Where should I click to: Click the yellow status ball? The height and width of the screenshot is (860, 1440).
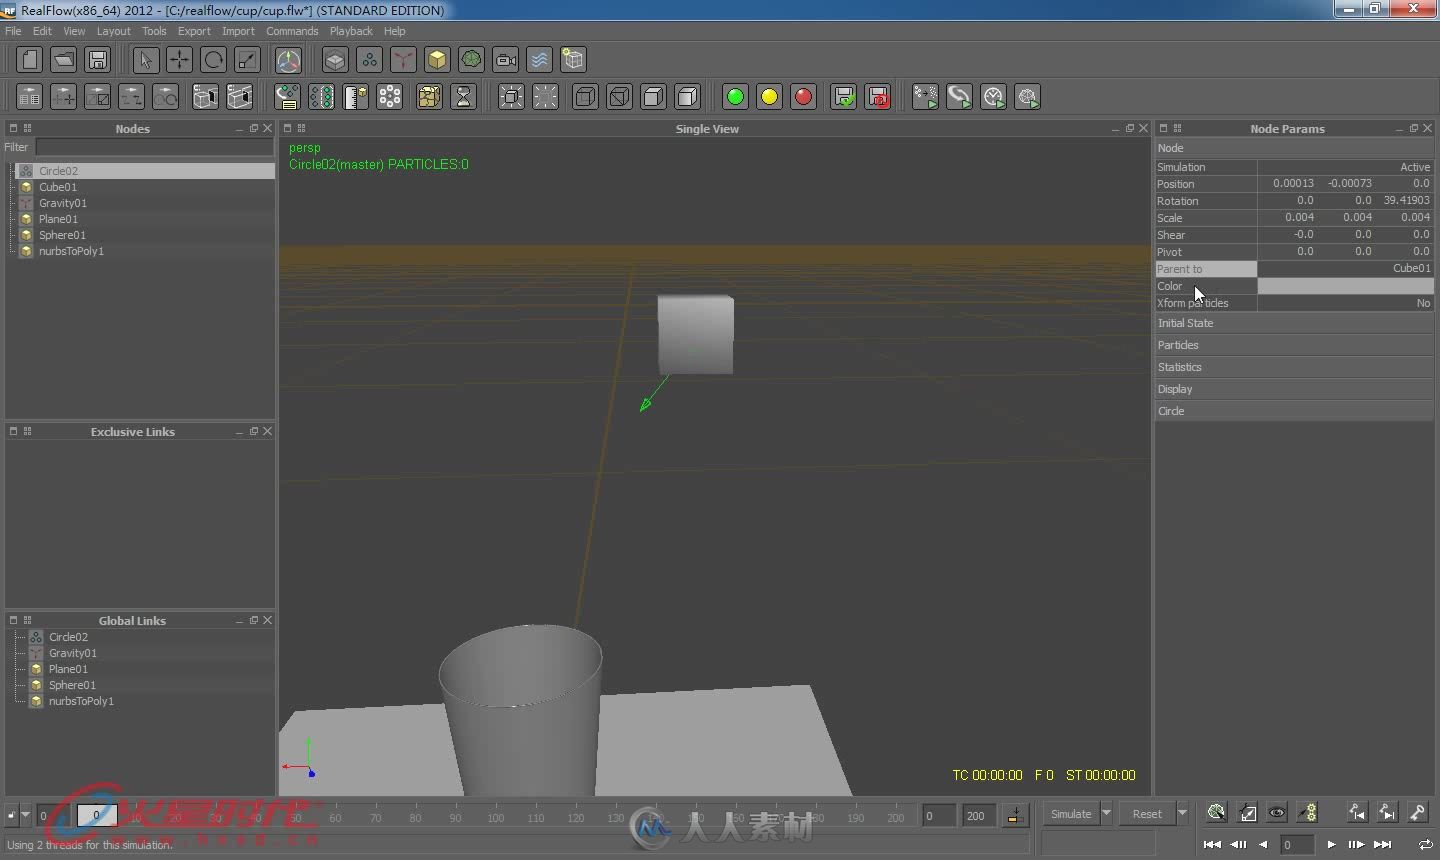(769, 97)
